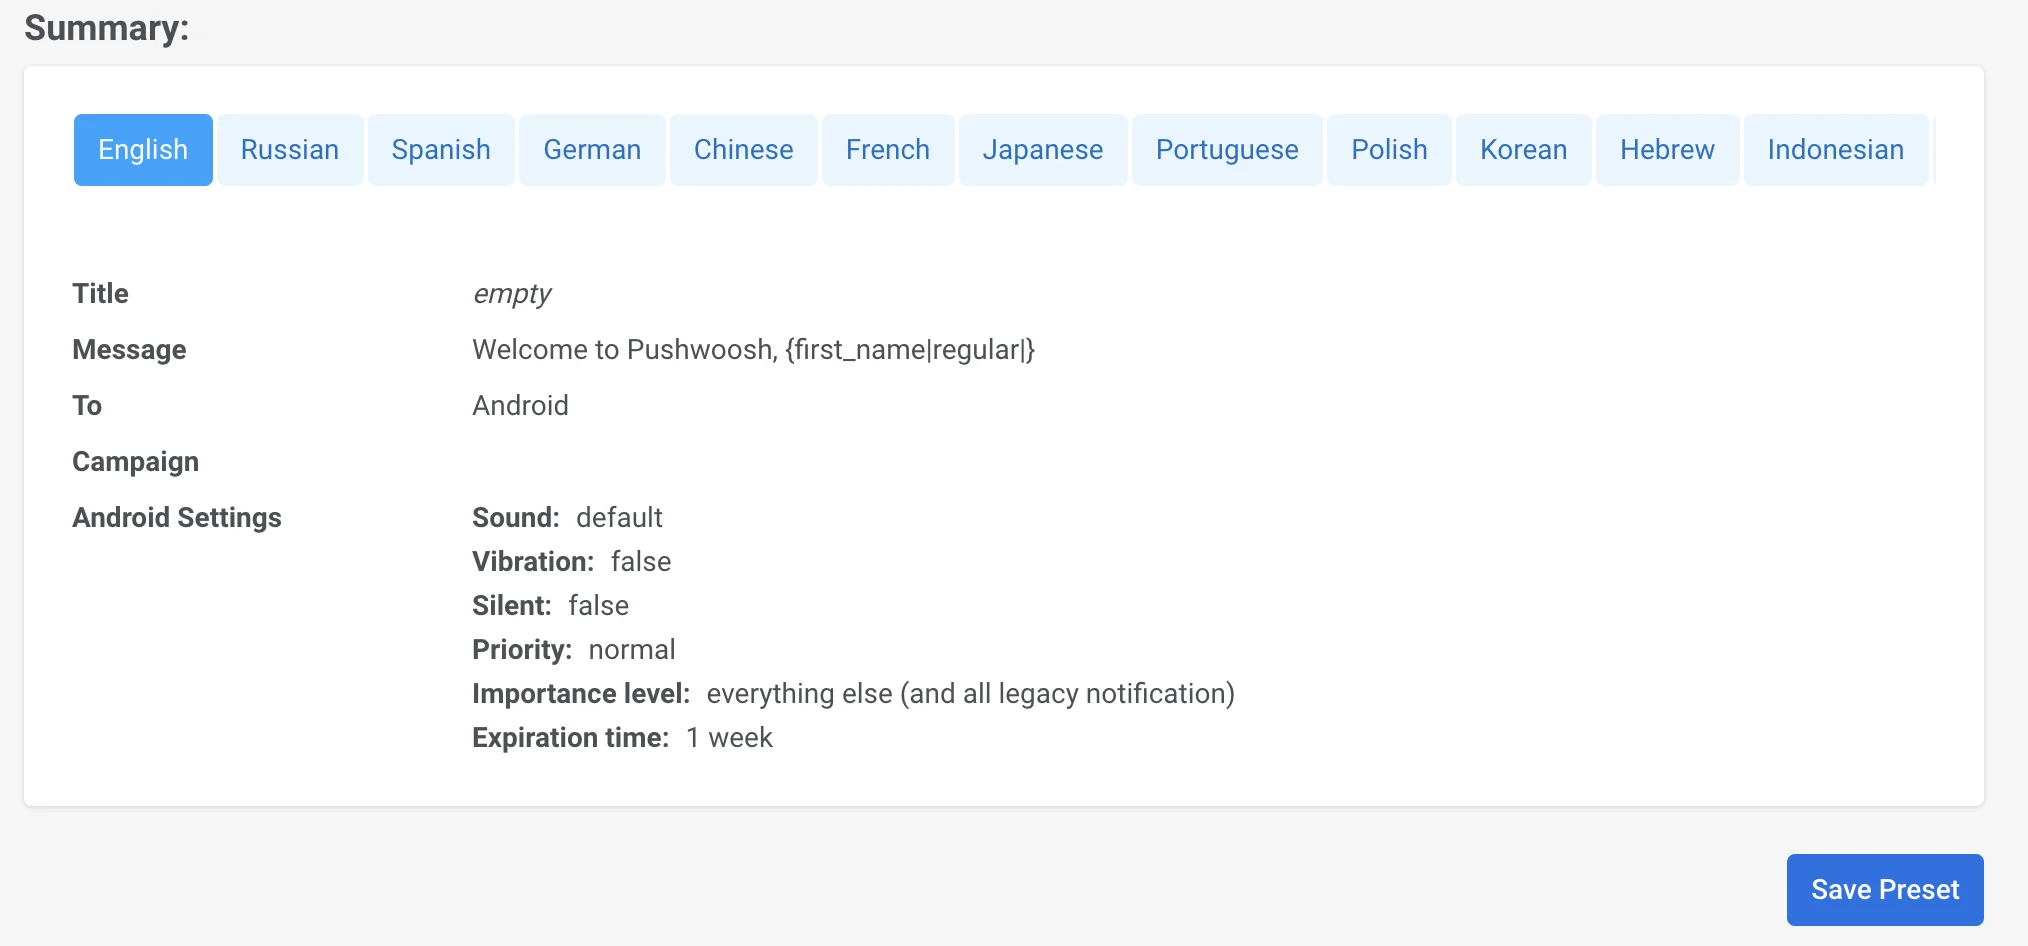Click the Importance level setting value
The height and width of the screenshot is (946, 2028).
point(970,694)
